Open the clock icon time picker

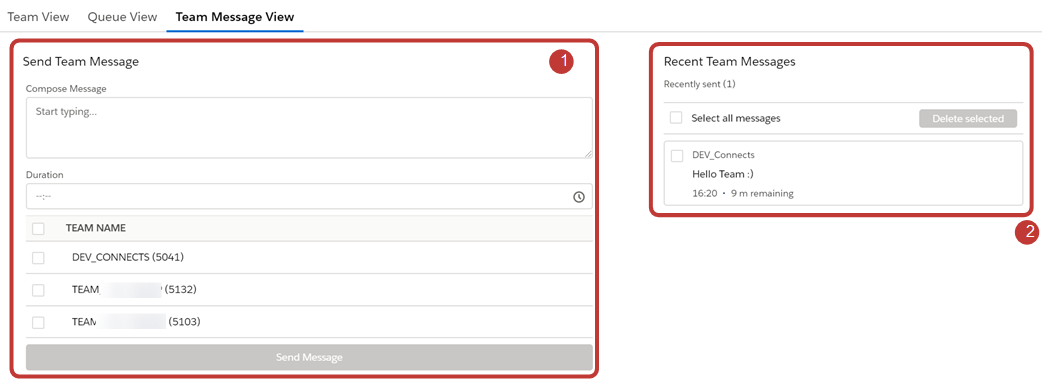click(x=578, y=197)
